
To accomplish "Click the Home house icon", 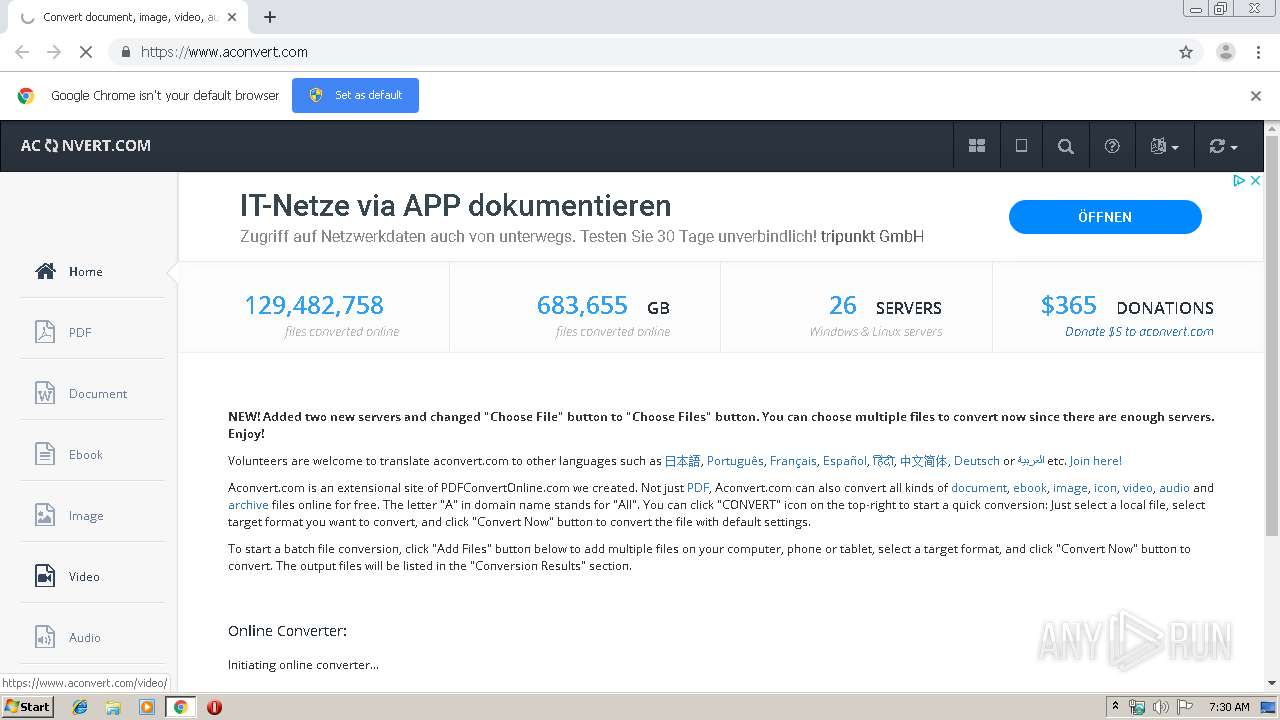I will [45, 271].
